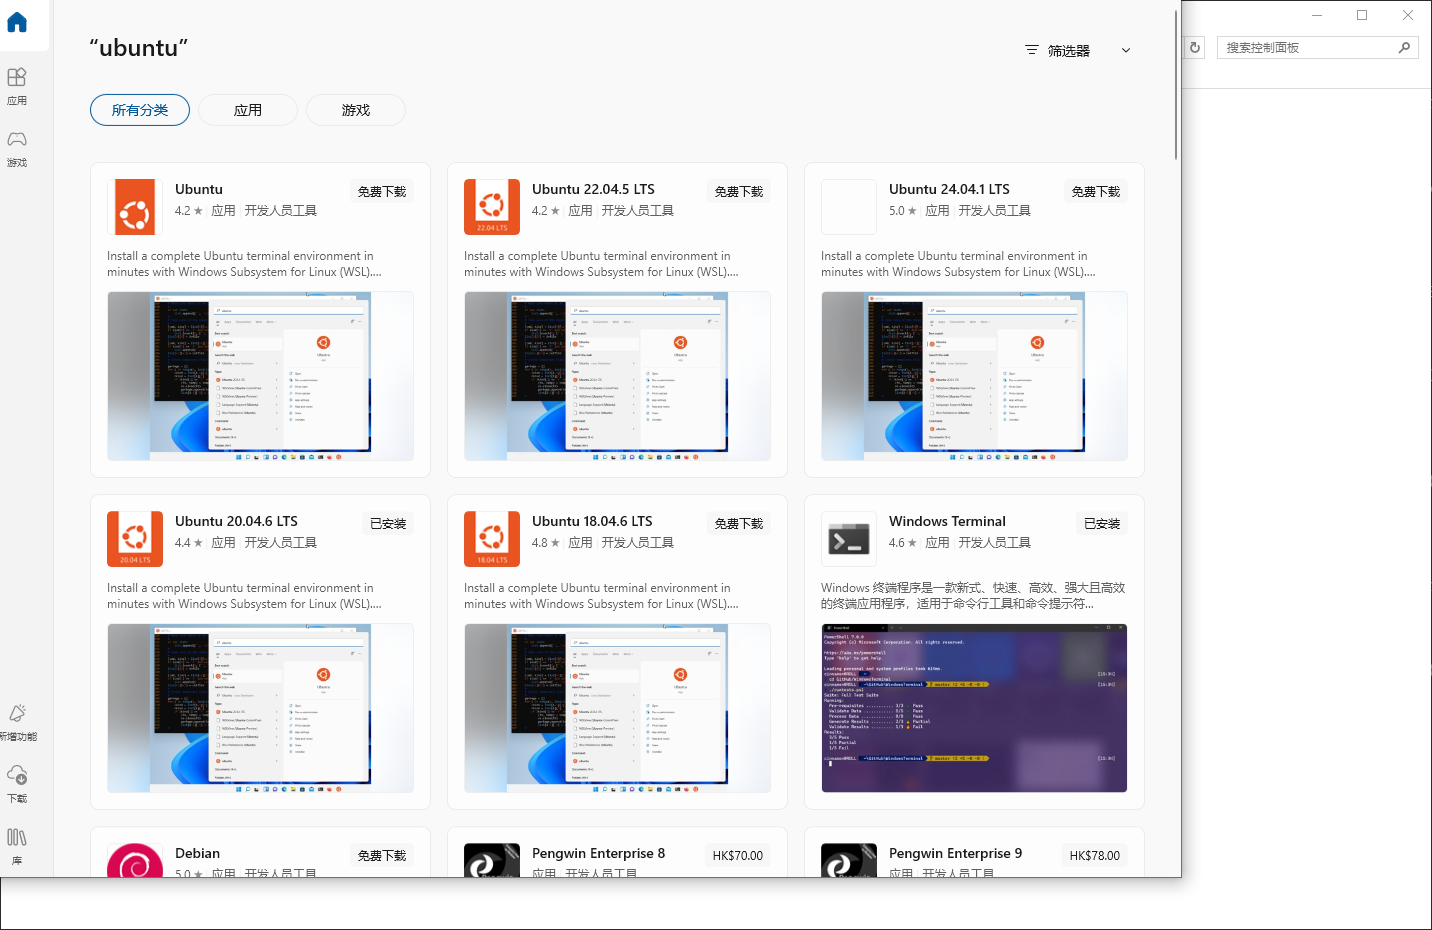This screenshot has width=1432, height=930.
Task: Click the Ubuntu 20.04.6 LTS logo icon
Action: pos(135,539)
